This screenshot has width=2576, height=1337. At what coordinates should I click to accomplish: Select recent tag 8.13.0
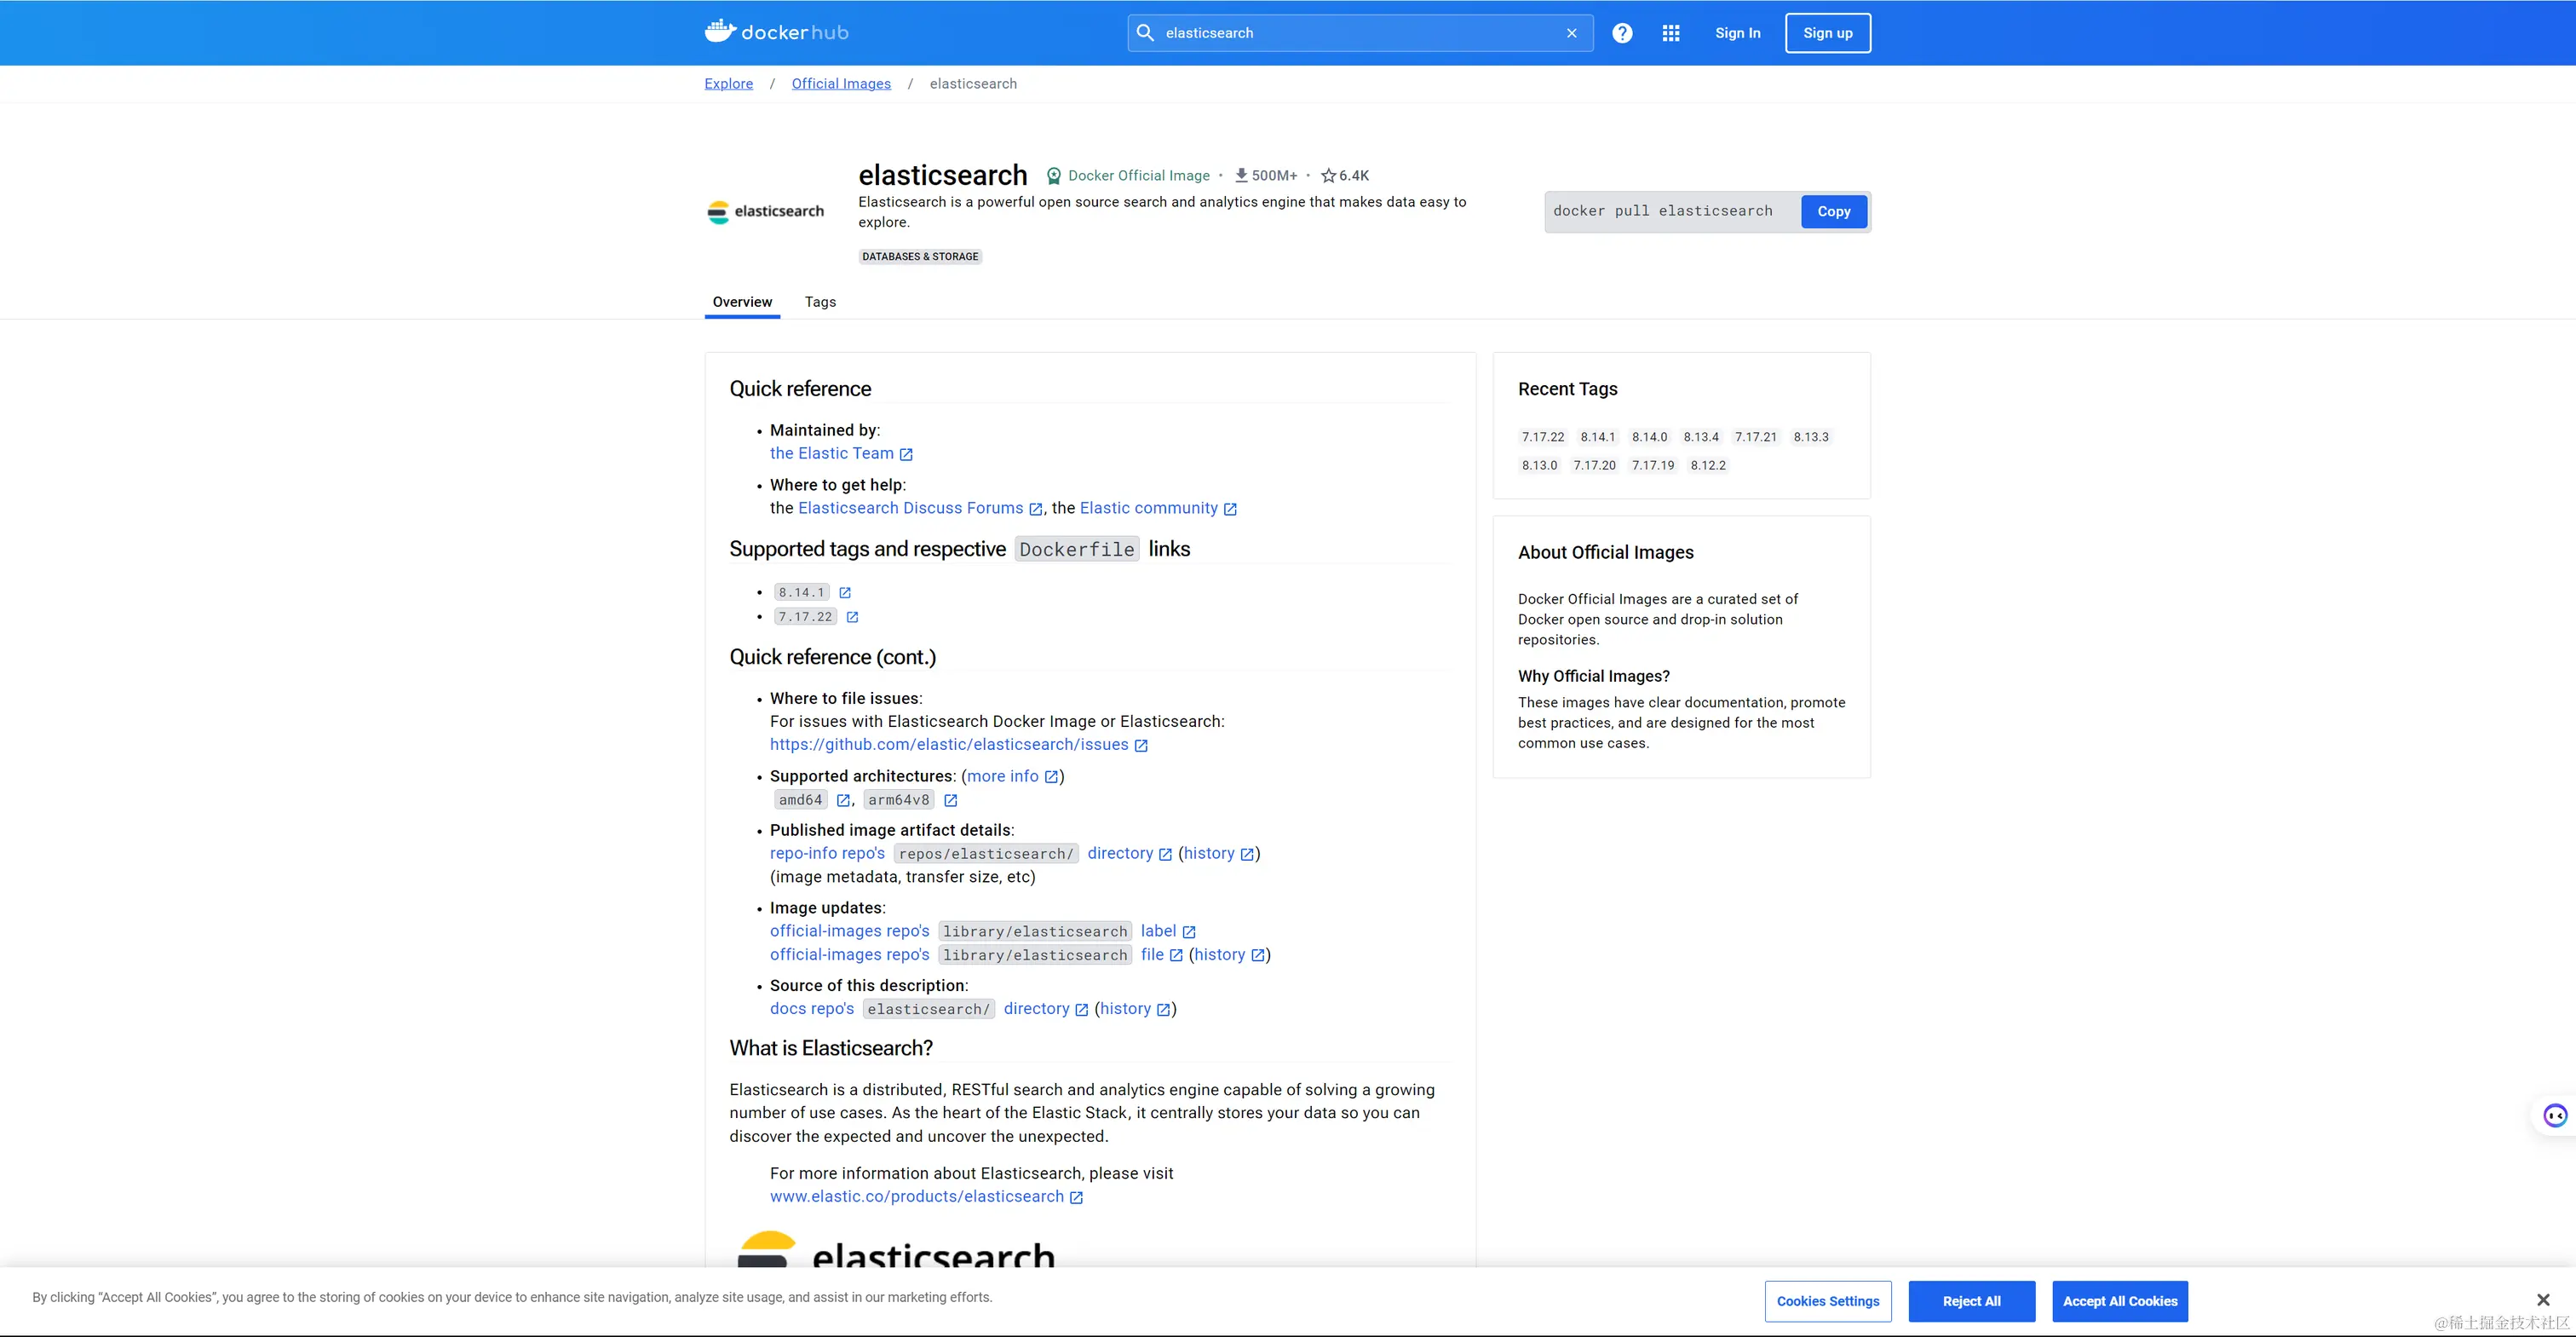point(1539,466)
